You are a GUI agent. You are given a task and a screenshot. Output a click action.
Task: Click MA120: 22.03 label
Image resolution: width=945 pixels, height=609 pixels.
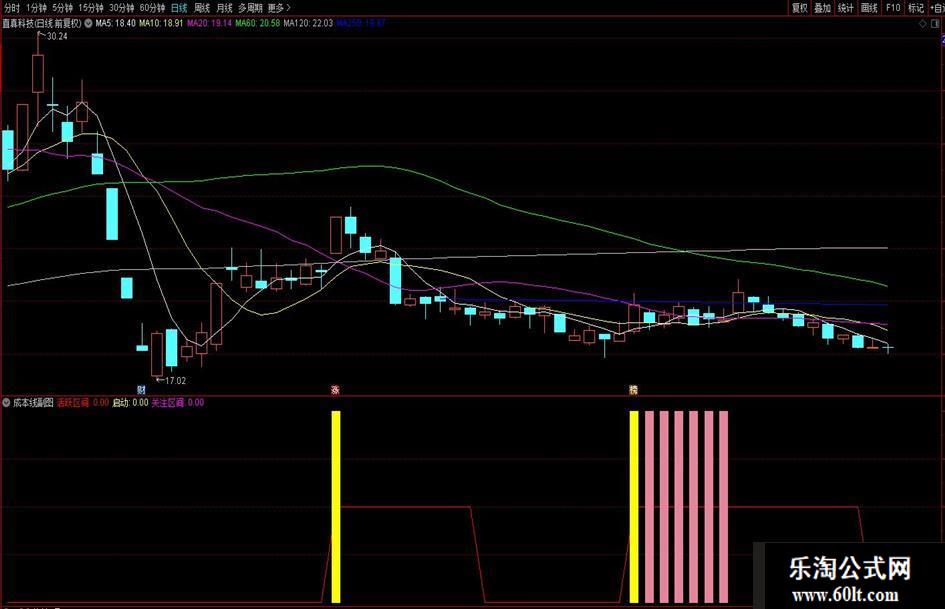[x=308, y=24]
